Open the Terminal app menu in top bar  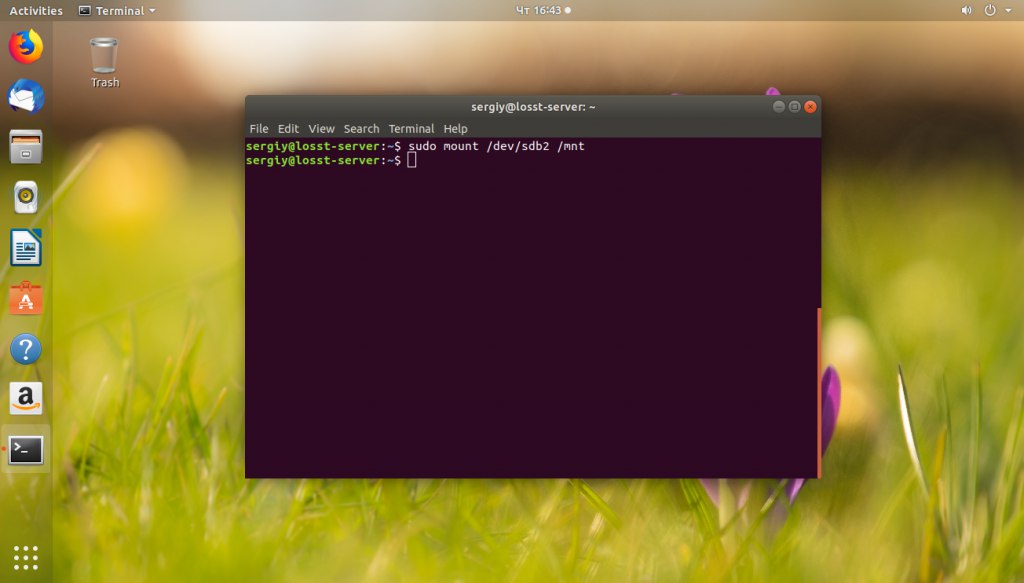(117, 10)
